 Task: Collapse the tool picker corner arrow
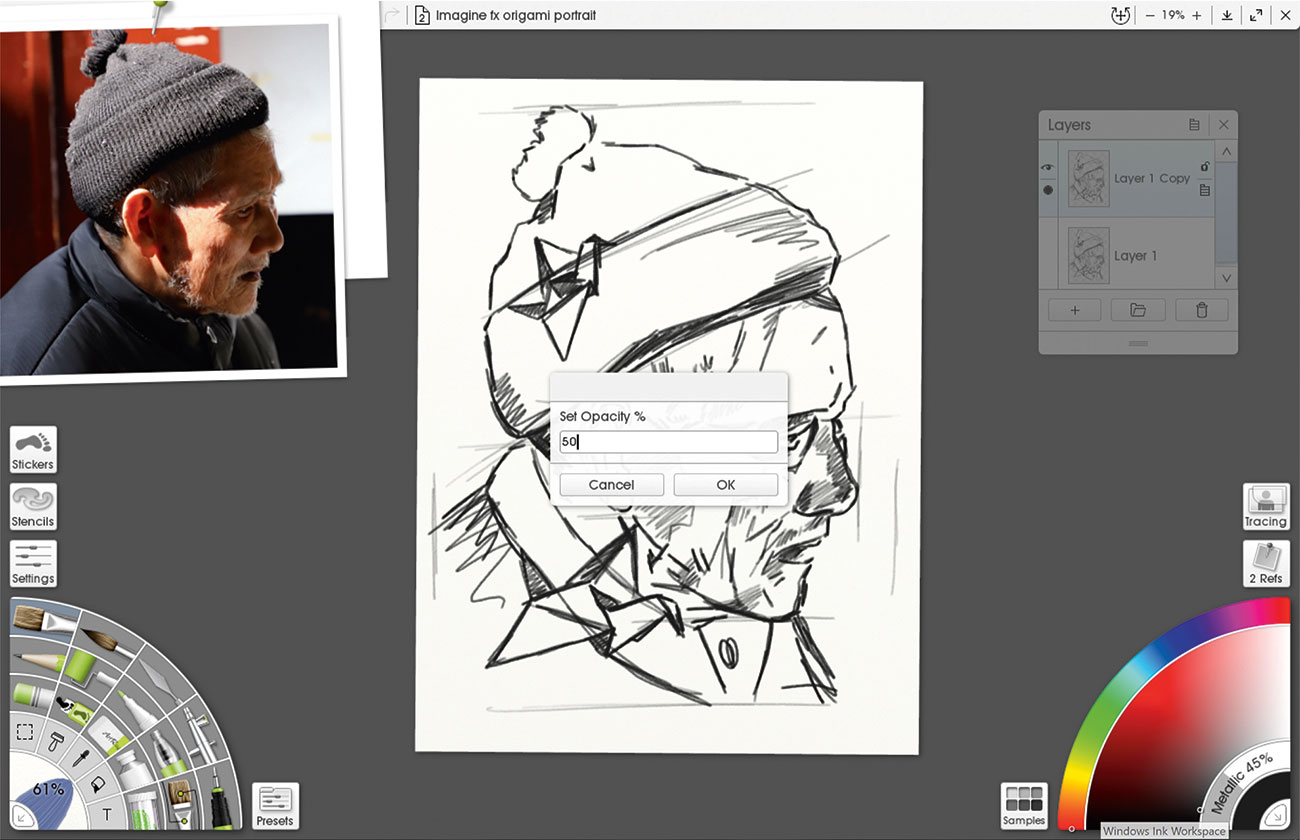tap(21, 816)
